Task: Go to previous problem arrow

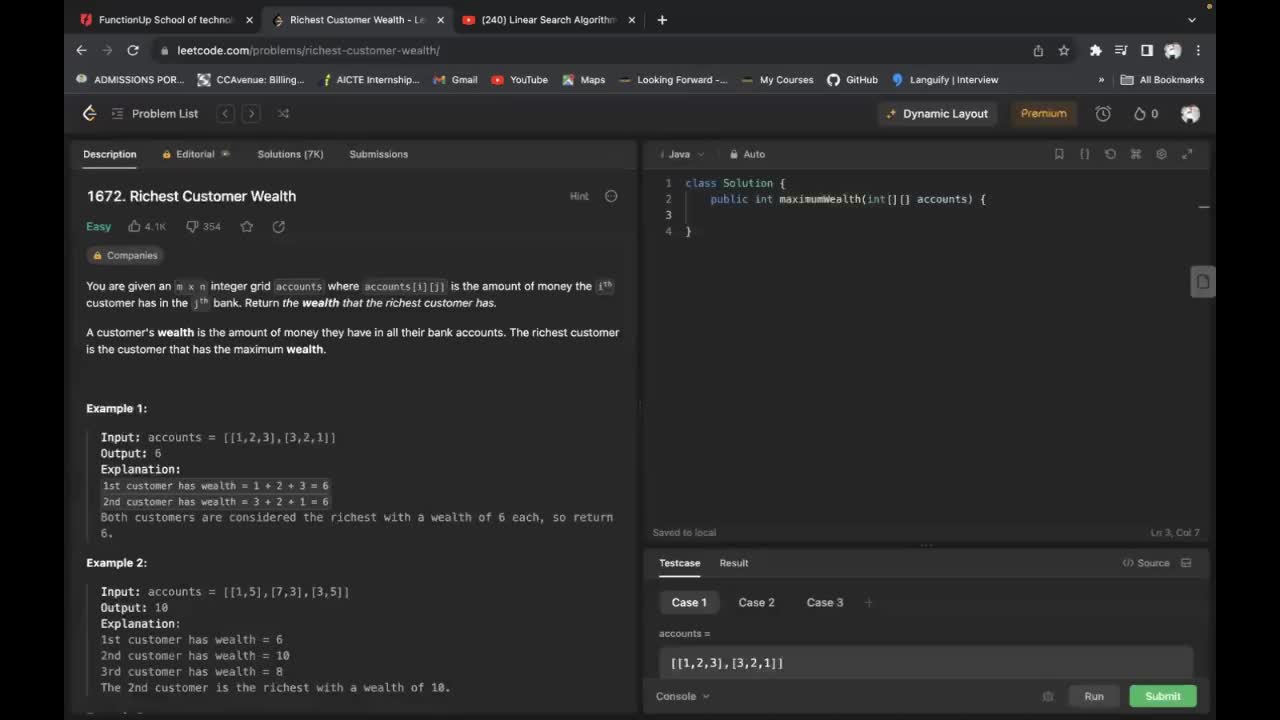Action: 226,113
